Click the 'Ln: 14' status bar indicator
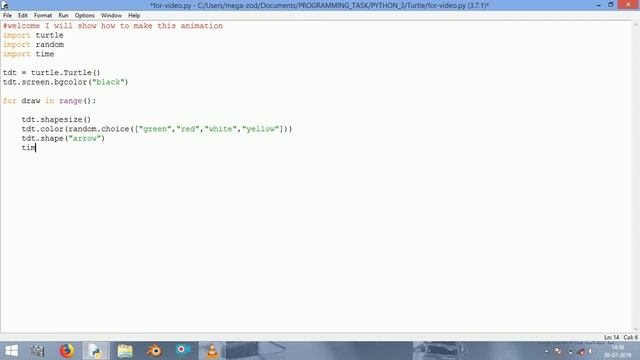Viewport: 640px width, 360px height. coord(611,337)
